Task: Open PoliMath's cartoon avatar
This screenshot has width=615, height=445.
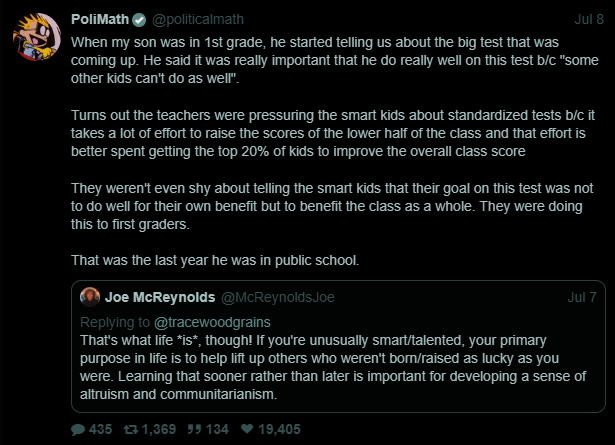Action: [36, 36]
